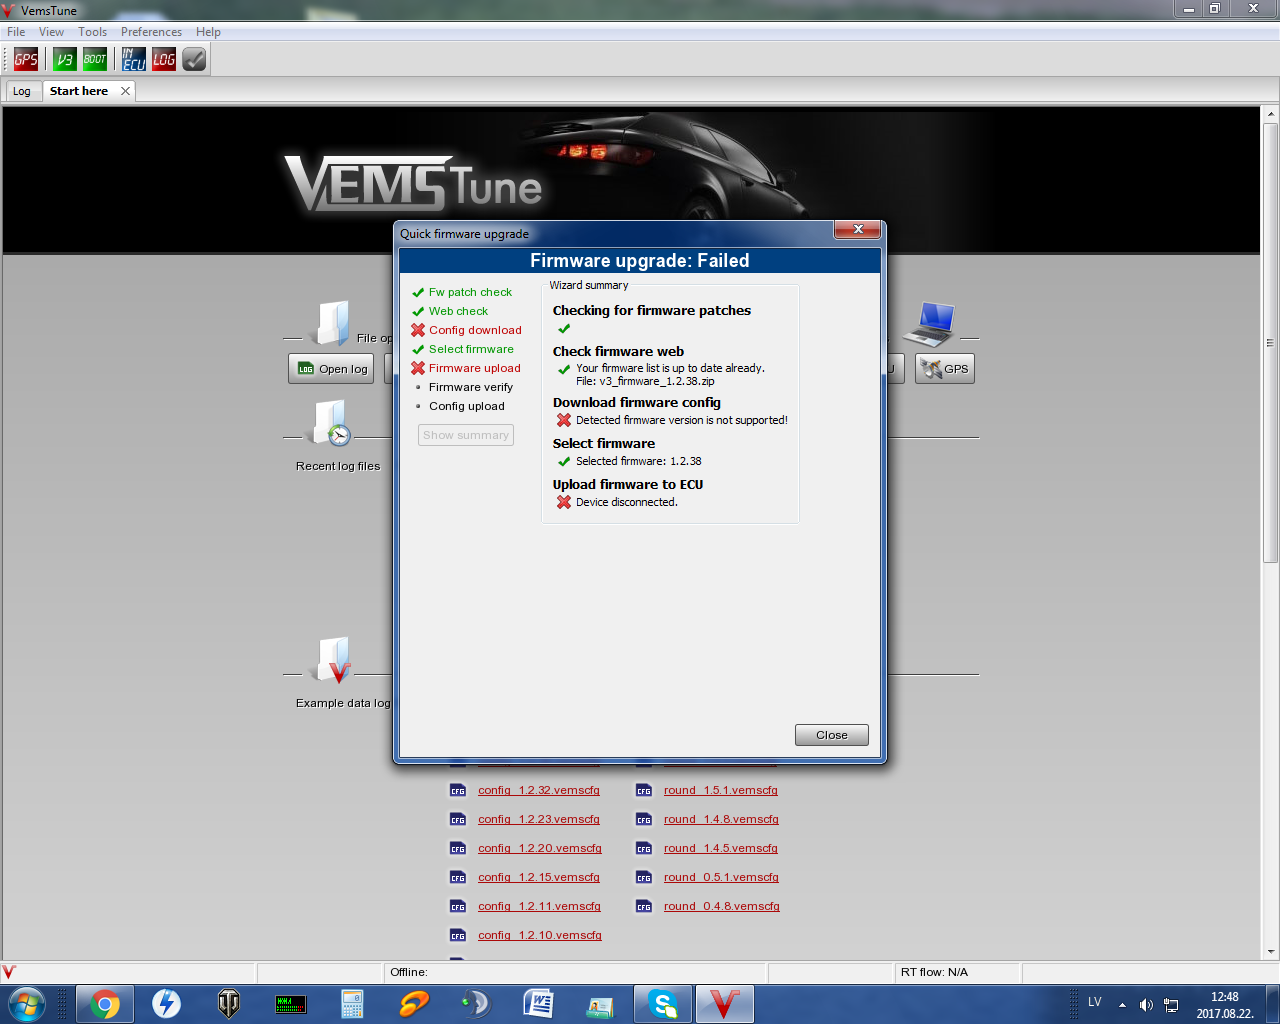Open config_1.2.32.vemscfg link
Image resolution: width=1280 pixels, height=1024 pixels.
click(x=539, y=790)
